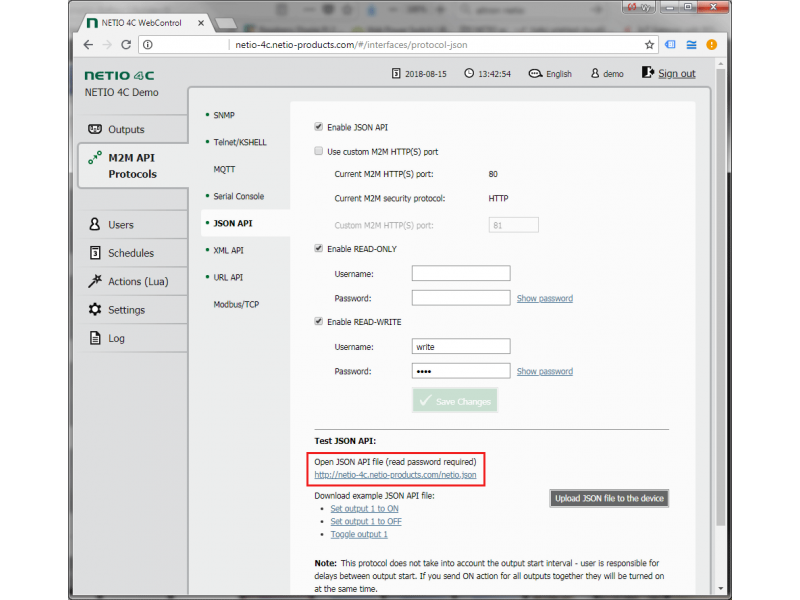Switch to the SNMP protocol tab
Image resolution: width=800 pixels, height=600 pixels.
[x=224, y=115]
